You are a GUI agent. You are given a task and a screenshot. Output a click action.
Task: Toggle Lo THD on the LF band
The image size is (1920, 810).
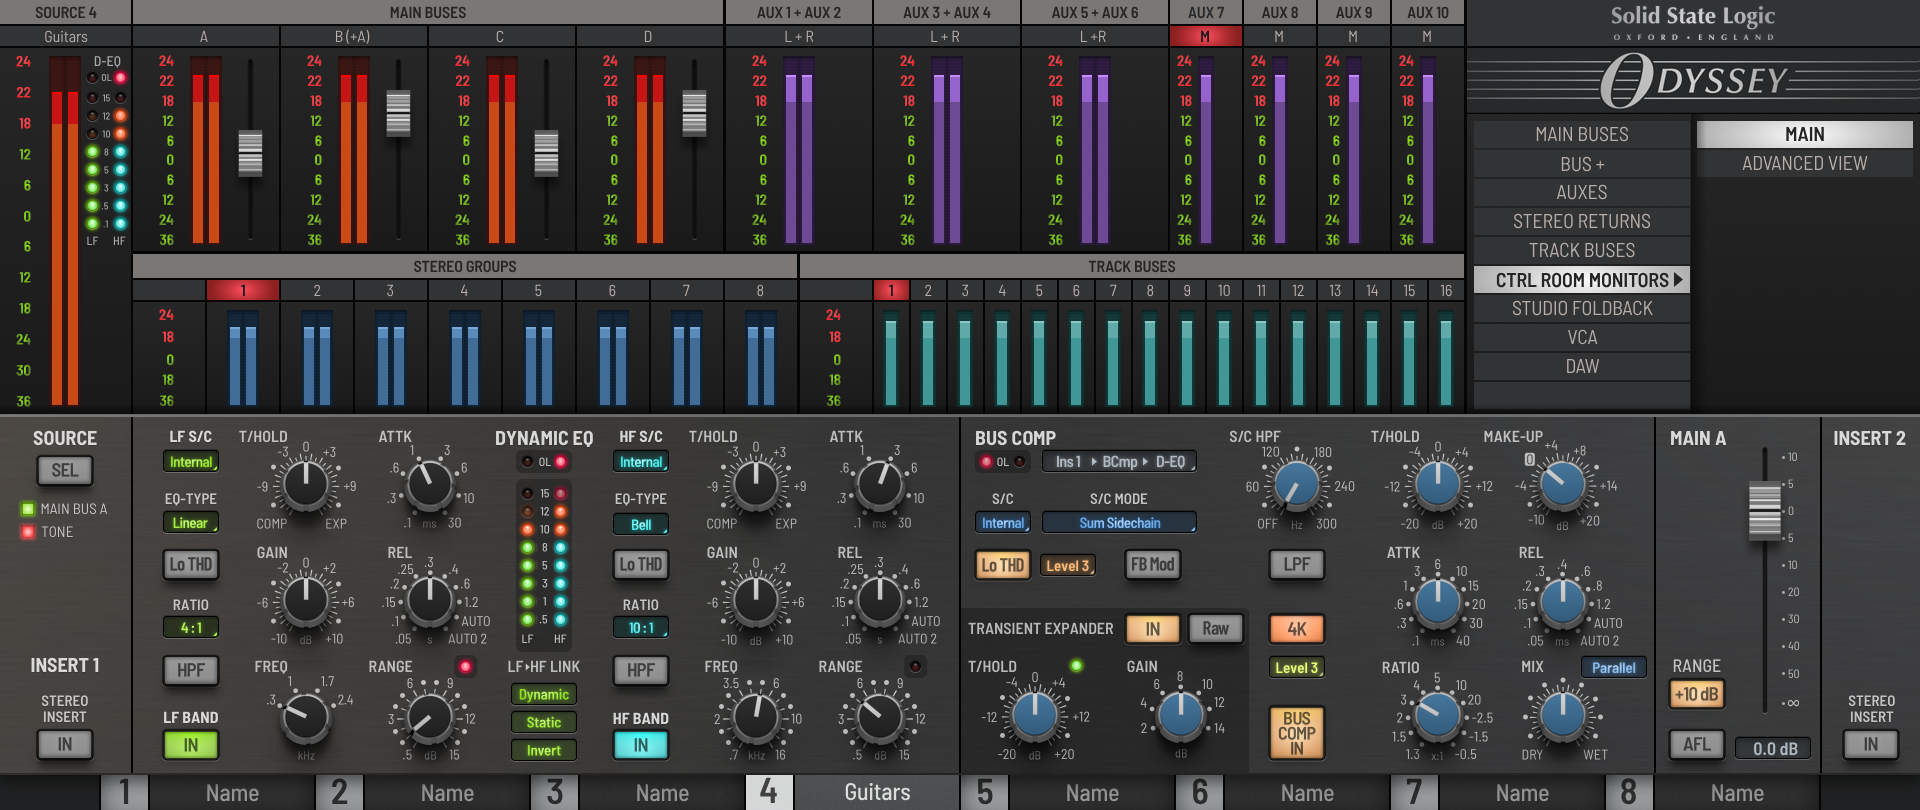pos(191,565)
